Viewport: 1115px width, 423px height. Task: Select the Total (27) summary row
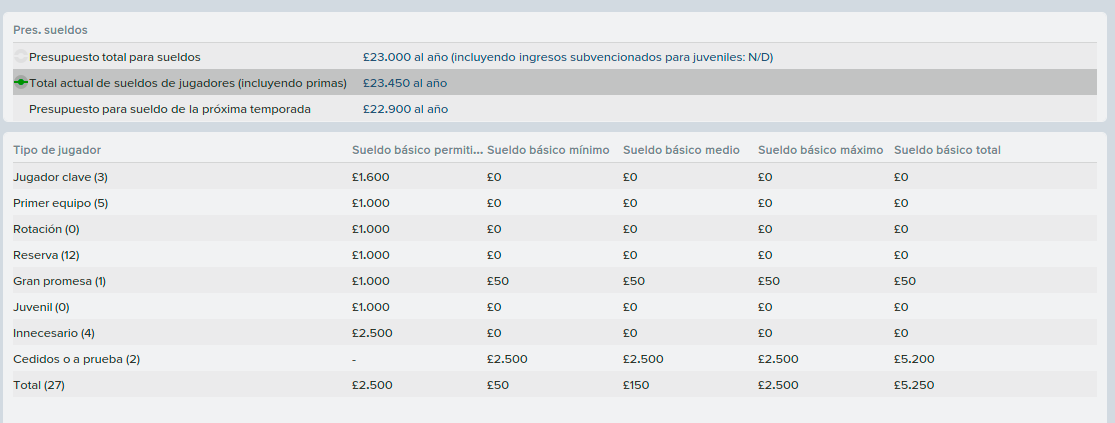click(x=555, y=385)
